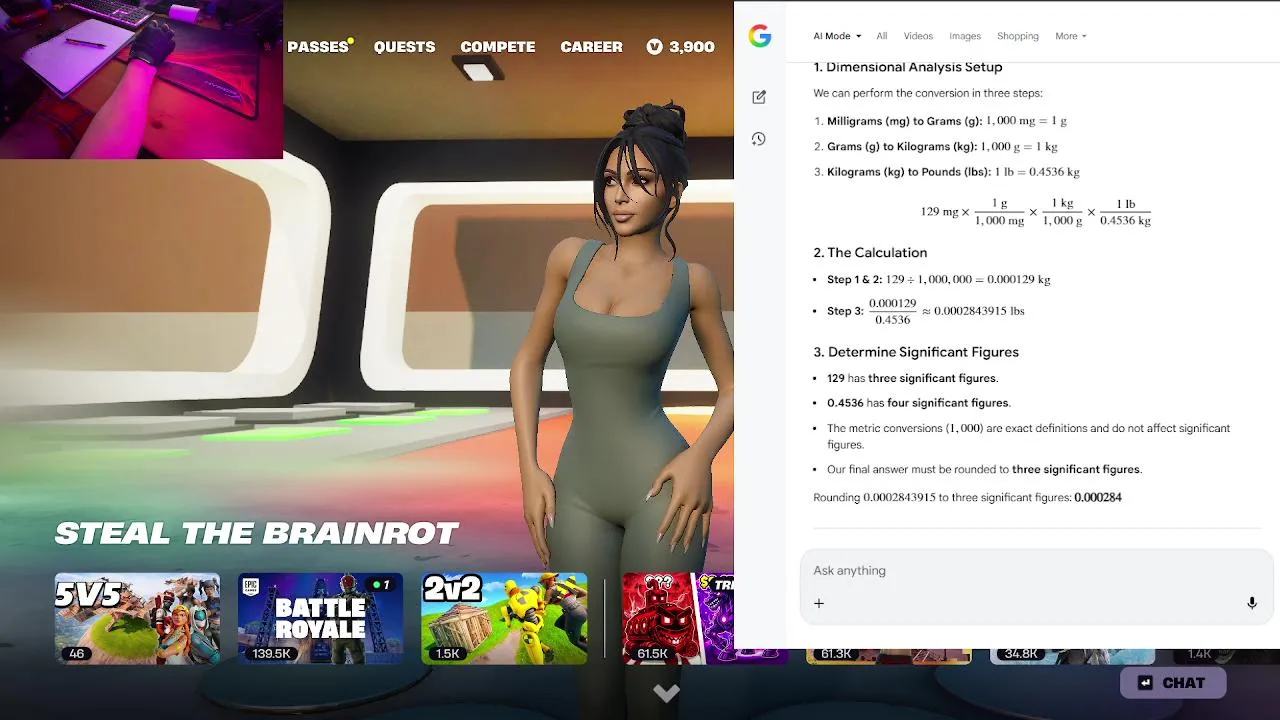Activate the microphone voice input icon
Screen dimensions: 1280x720
1251,603
